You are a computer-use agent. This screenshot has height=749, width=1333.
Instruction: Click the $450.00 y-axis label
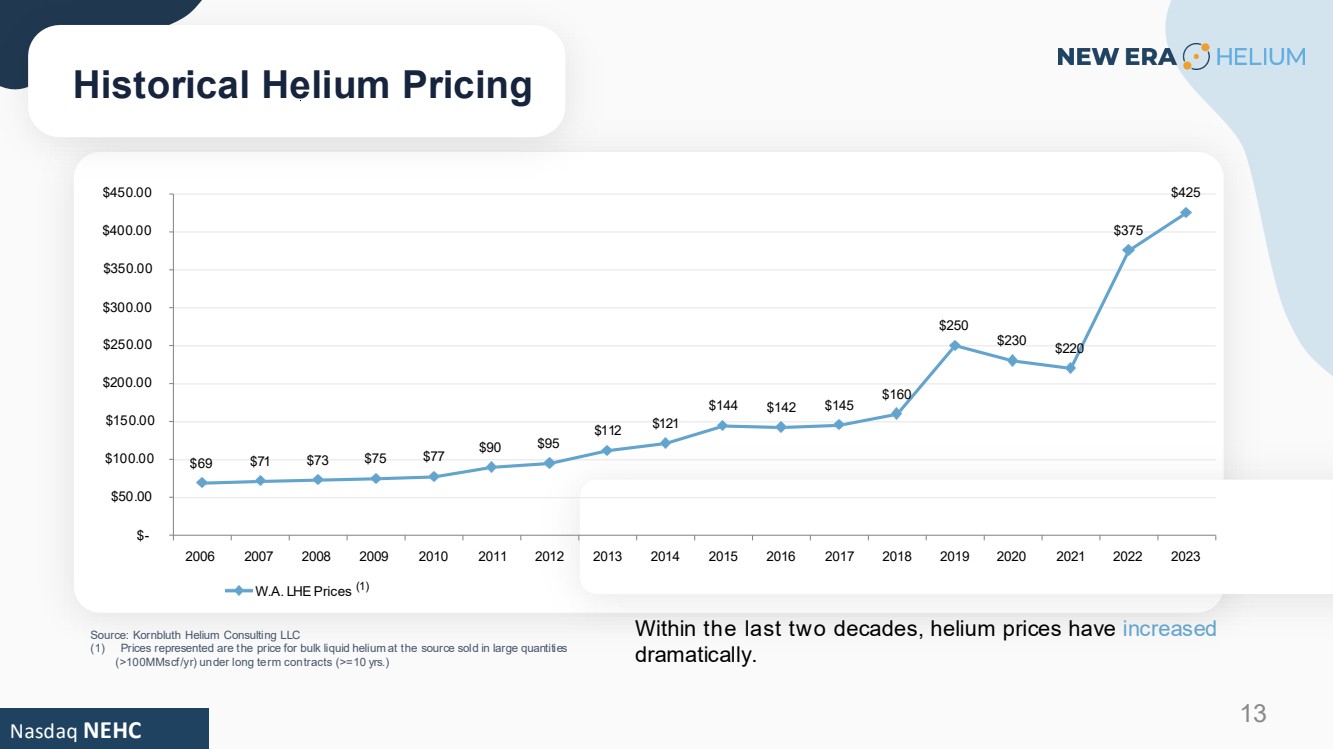point(128,193)
